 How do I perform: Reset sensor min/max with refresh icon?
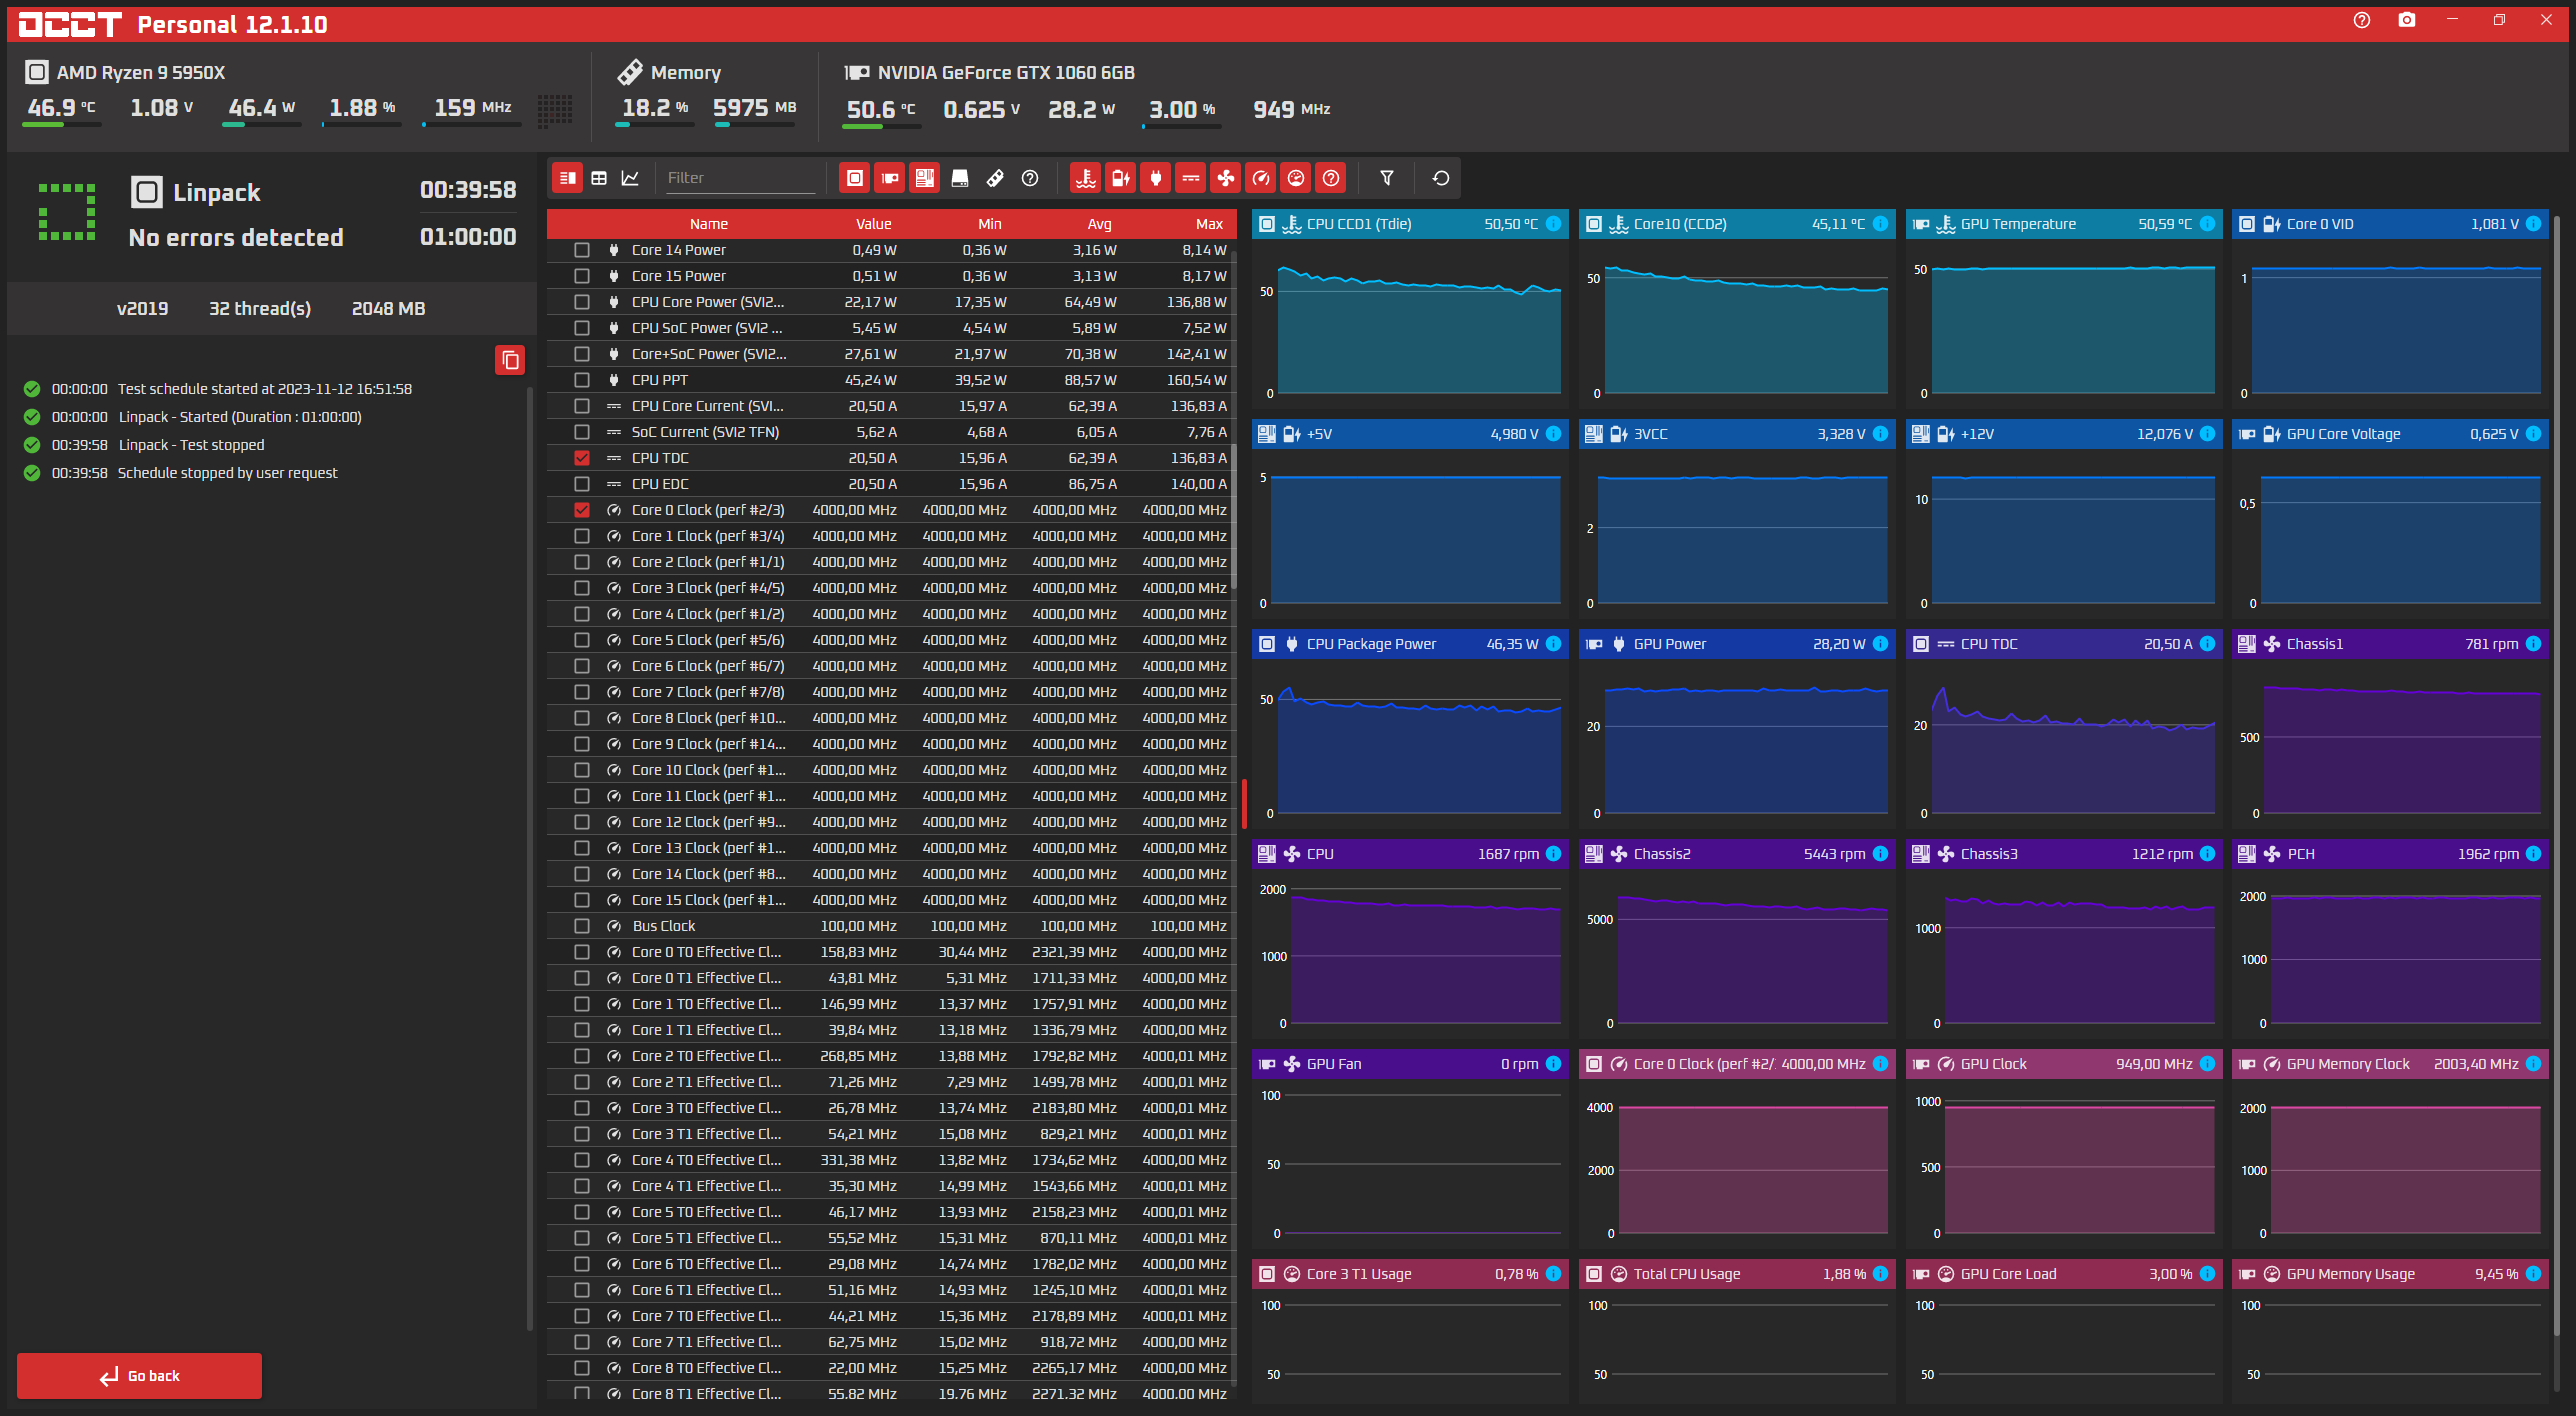click(1441, 178)
